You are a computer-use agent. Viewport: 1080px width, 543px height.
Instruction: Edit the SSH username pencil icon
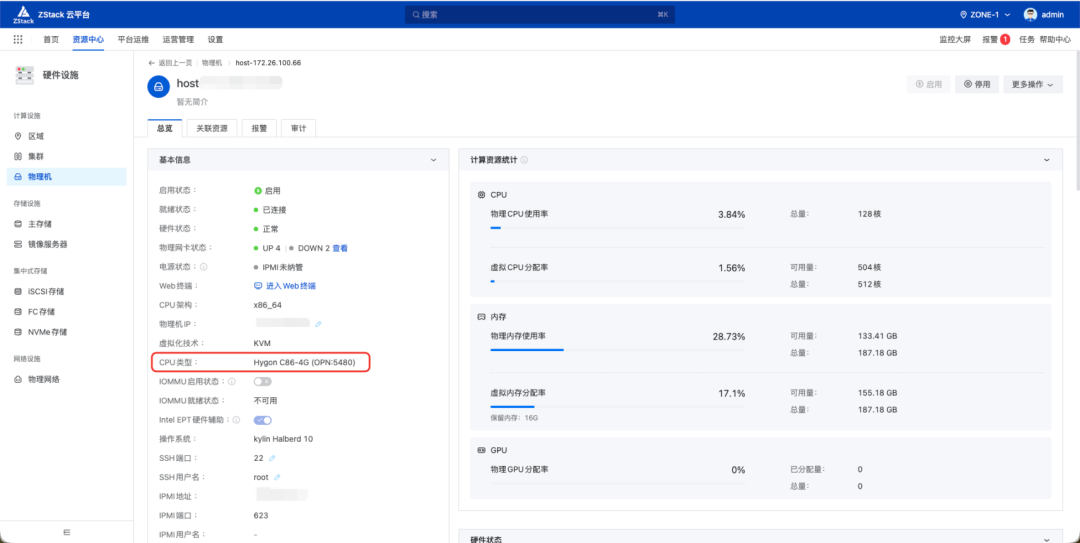tap(278, 477)
